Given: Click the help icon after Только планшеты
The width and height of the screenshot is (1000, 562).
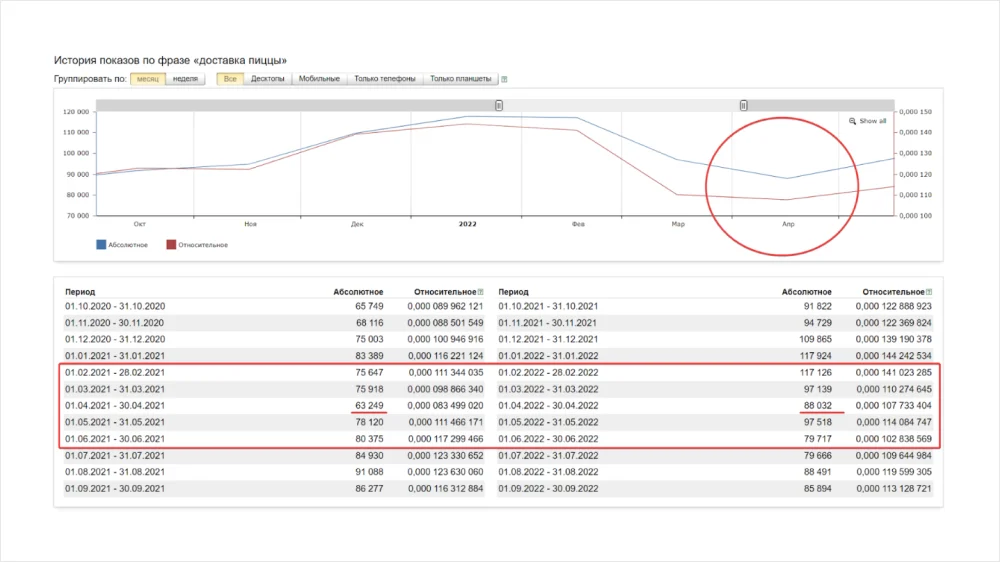Looking at the screenshot, I should coord(504,79).
